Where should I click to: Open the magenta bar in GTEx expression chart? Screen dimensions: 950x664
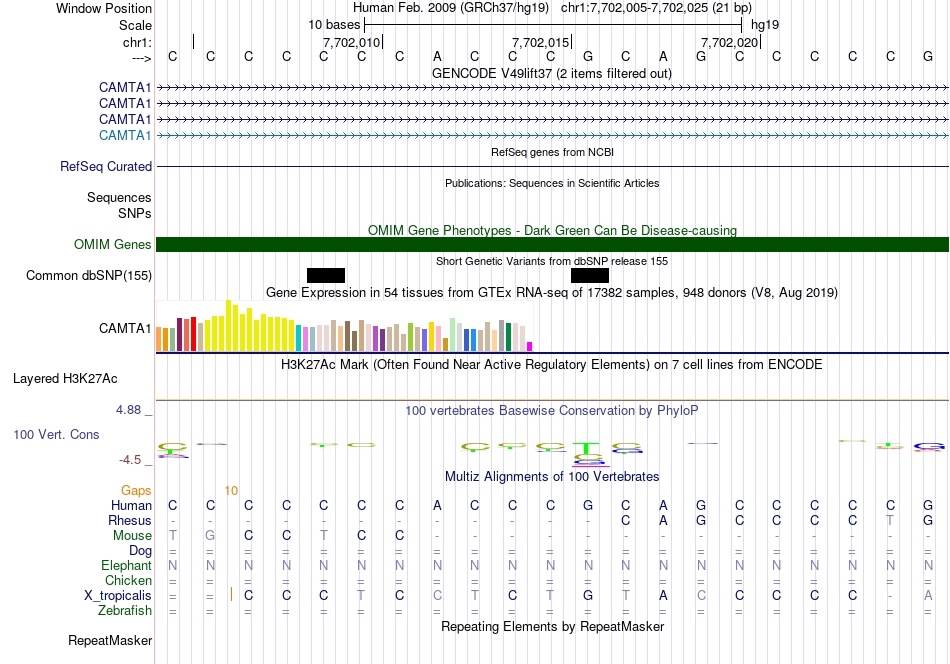pyautogui.click(x=530, y=347)
